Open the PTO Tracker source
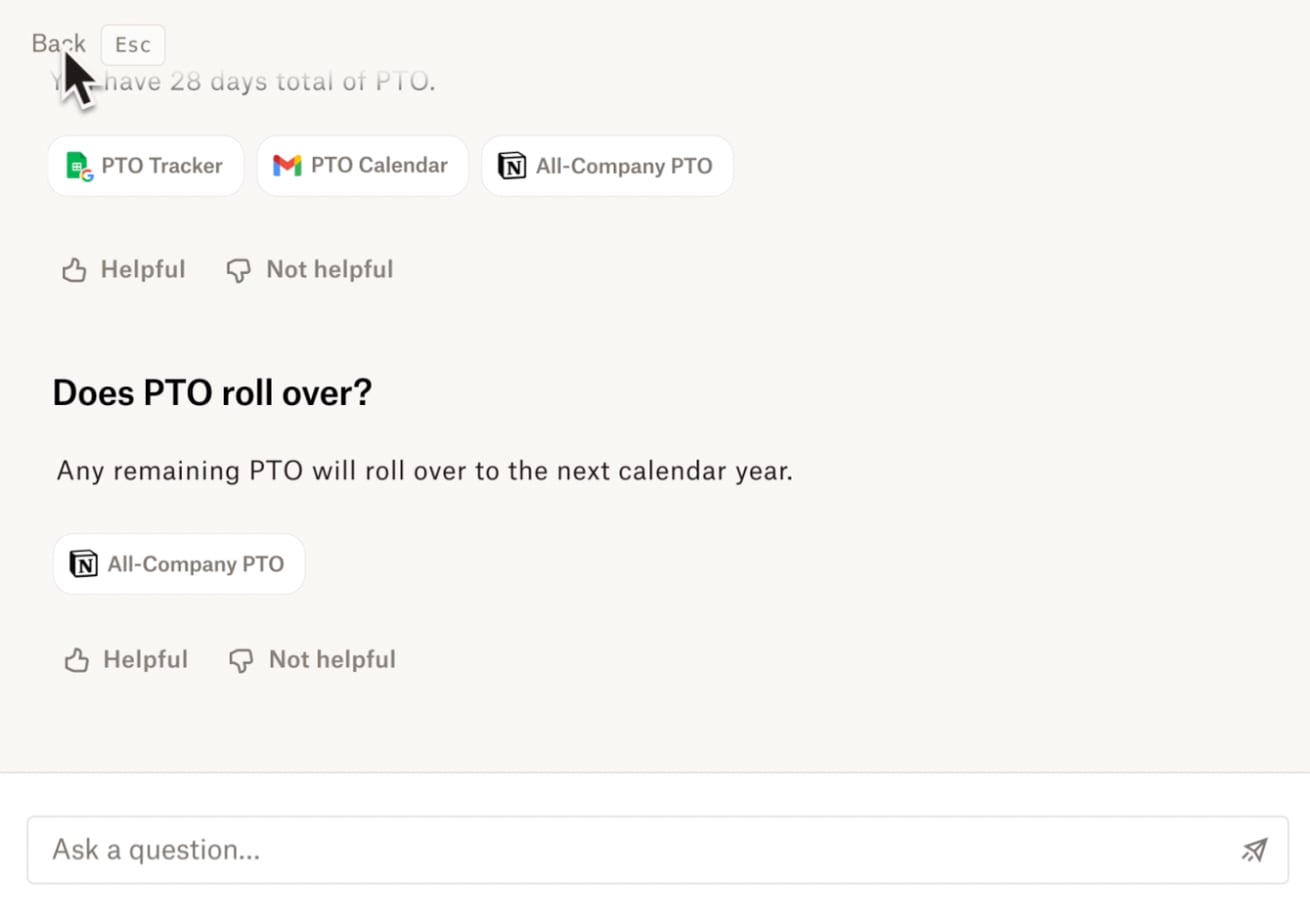 146,166
